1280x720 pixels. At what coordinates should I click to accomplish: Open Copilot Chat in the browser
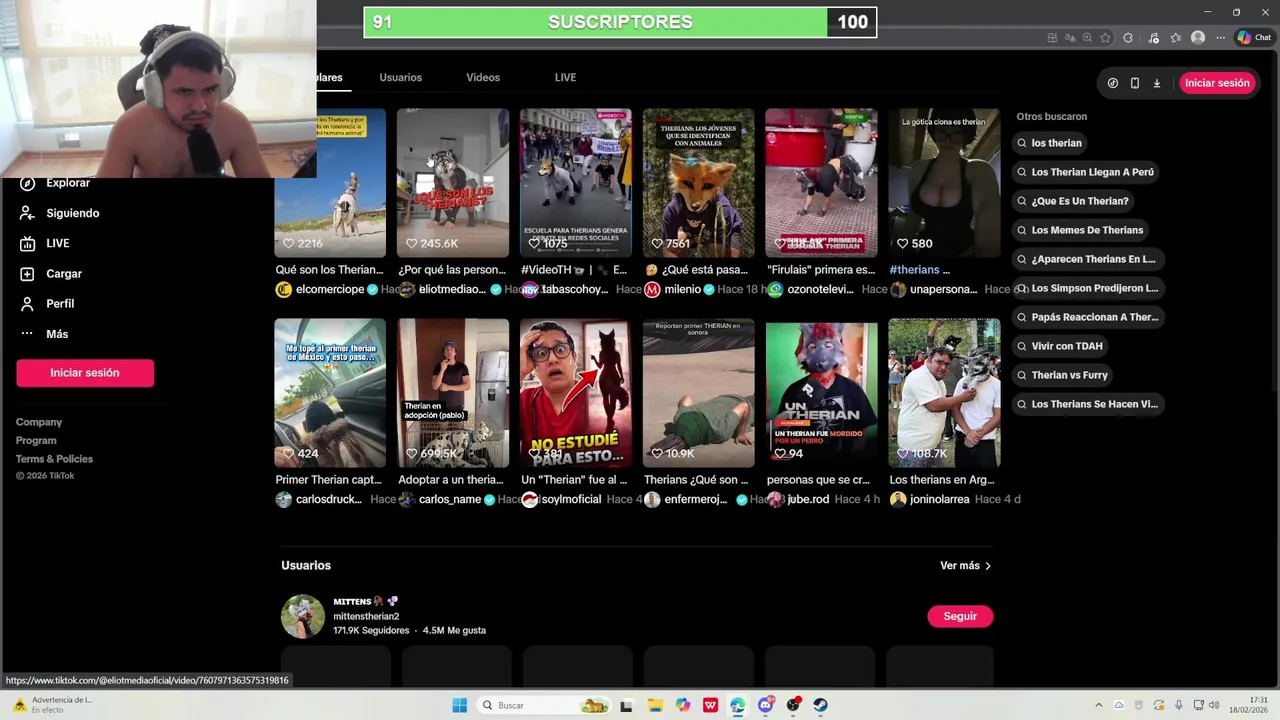tap(1254, 38)
